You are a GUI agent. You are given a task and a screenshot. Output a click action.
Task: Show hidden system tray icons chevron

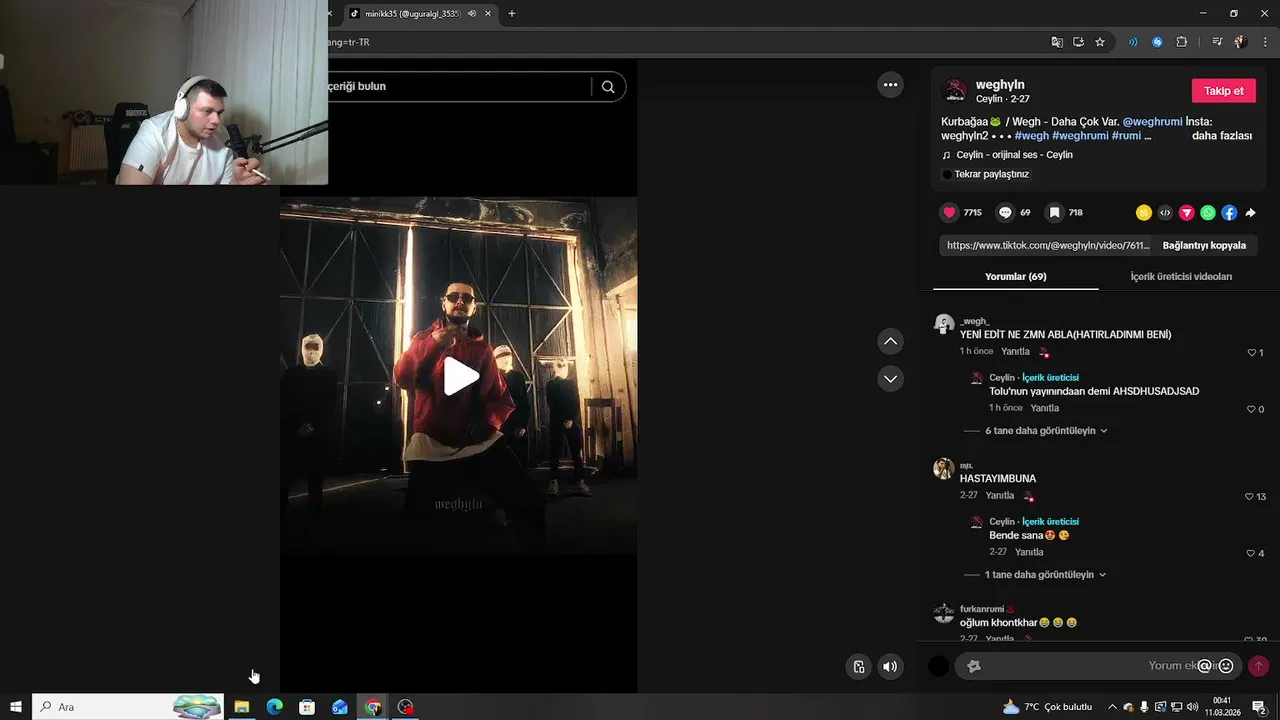tap(1112, 707)
